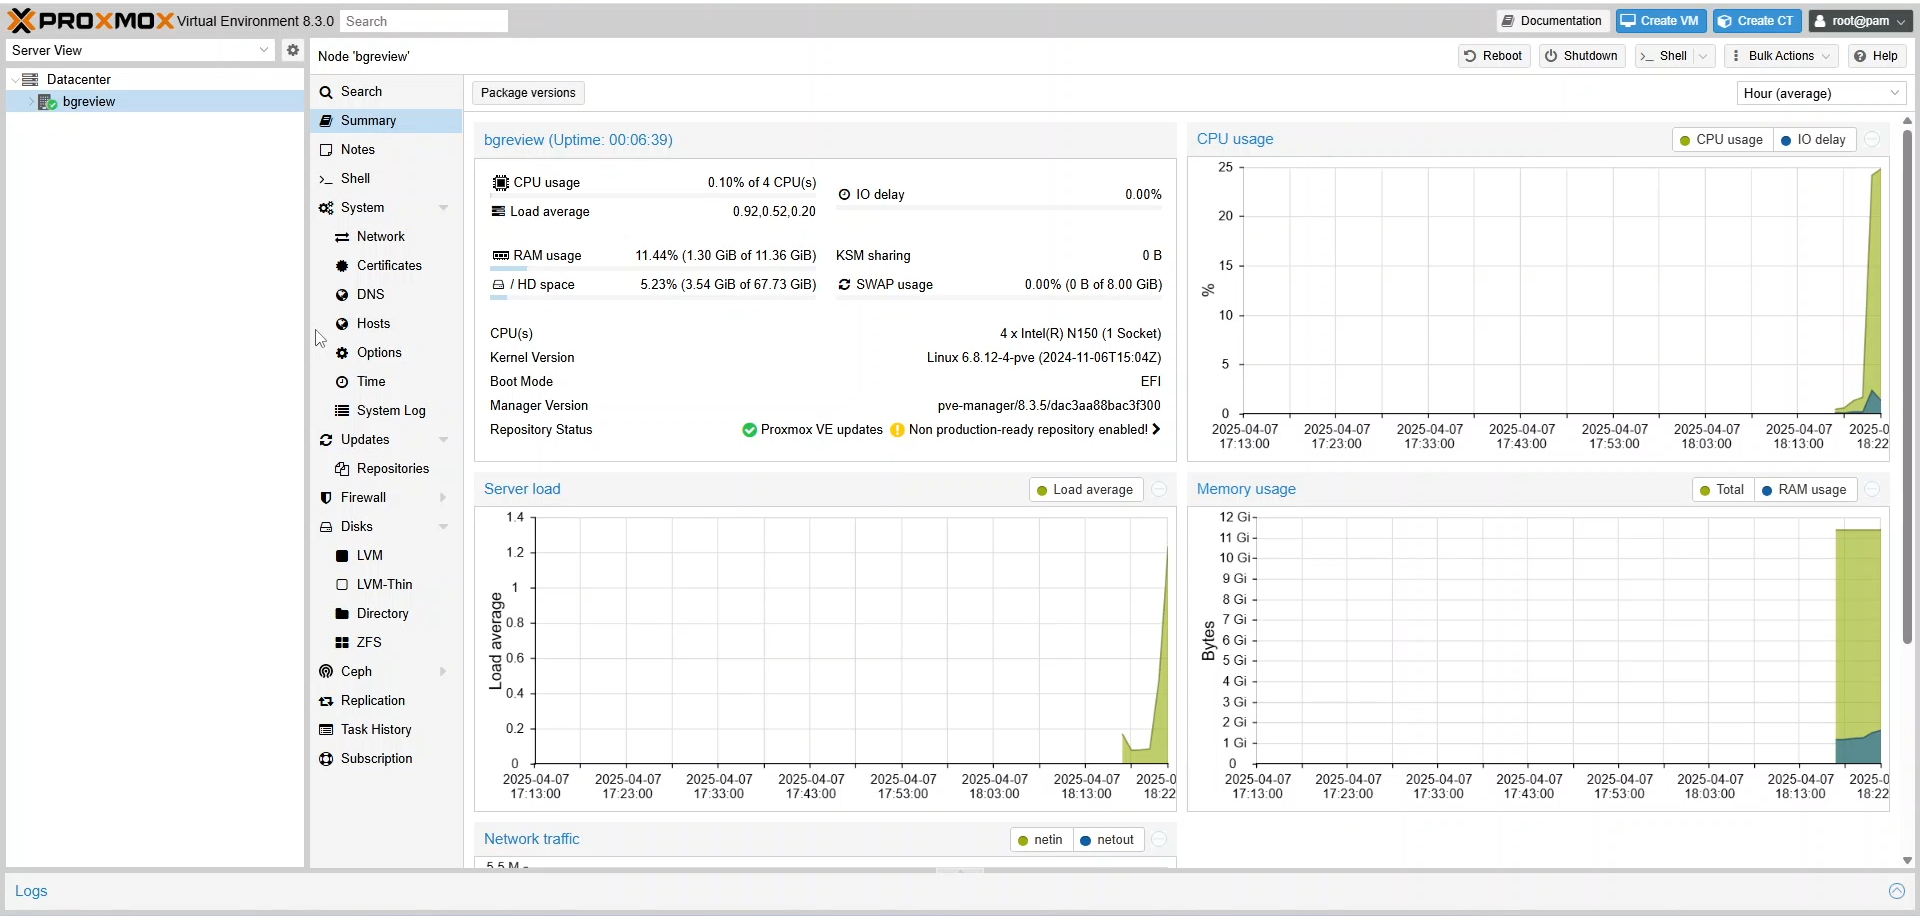The height and width of the screenshot is (916, 1920).
Task: Expand the Logs panel arrow icon
Action: (1896, 891)
